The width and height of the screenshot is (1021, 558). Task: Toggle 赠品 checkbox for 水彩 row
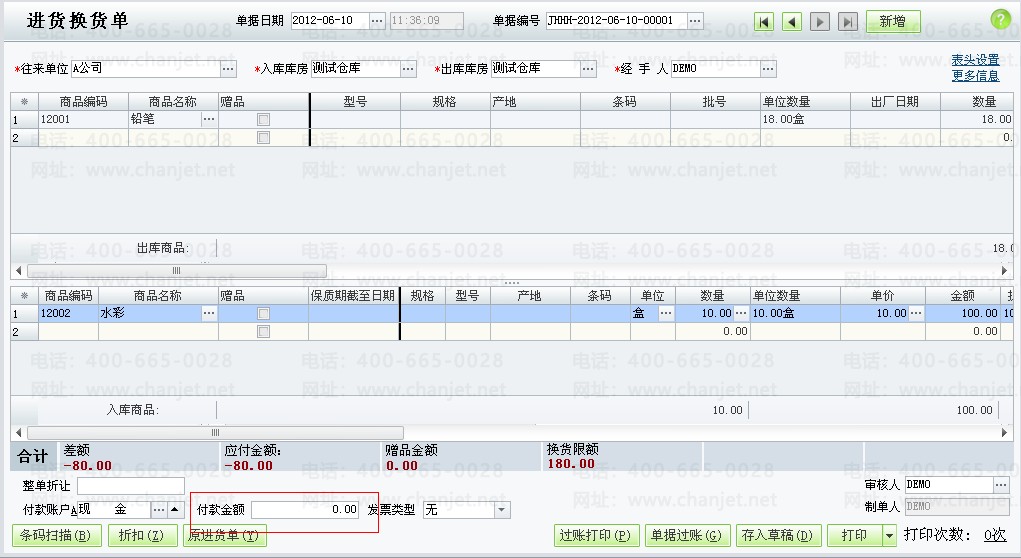click(x=264, y=314)
